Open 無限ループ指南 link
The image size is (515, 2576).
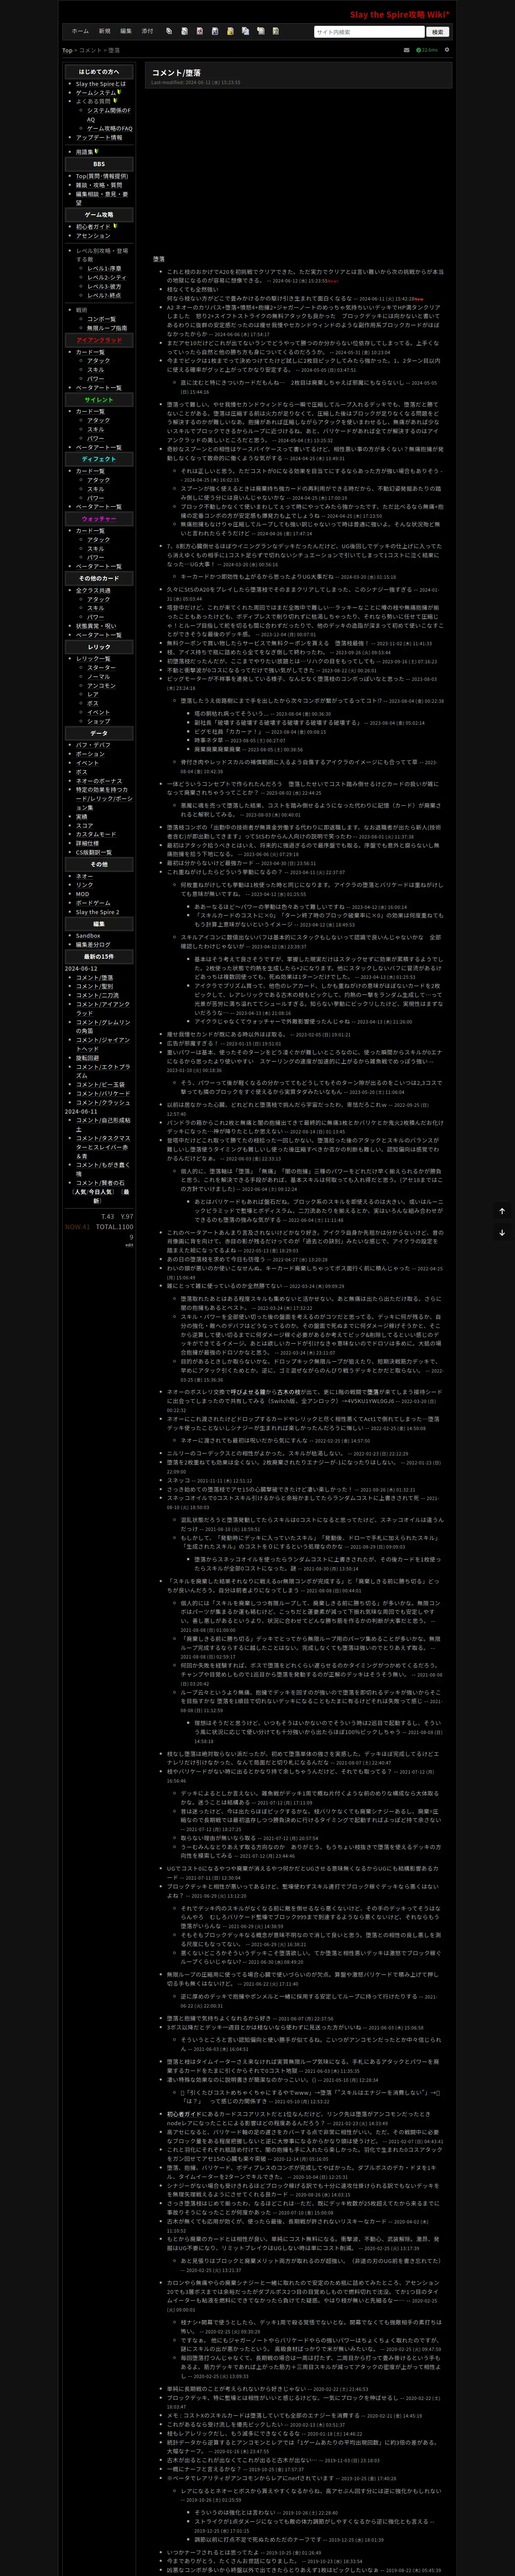[x=106, y=328]
